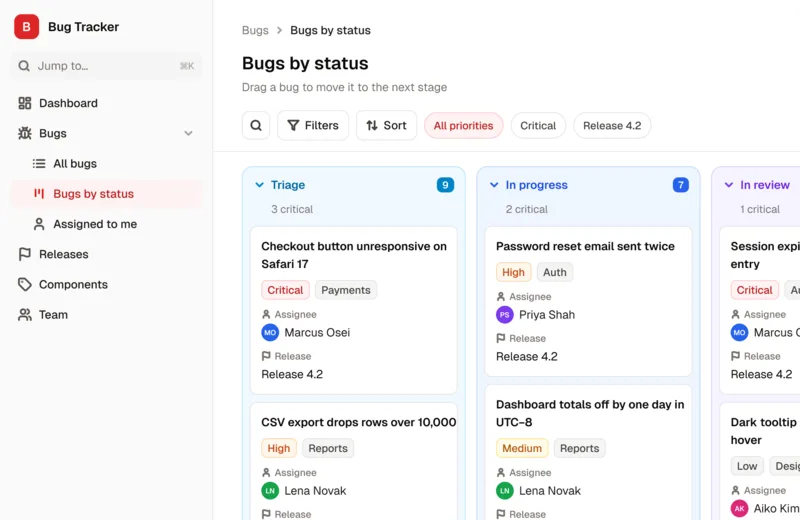
Task: Go to All bugs list
Action: click(x=106, y=163)
